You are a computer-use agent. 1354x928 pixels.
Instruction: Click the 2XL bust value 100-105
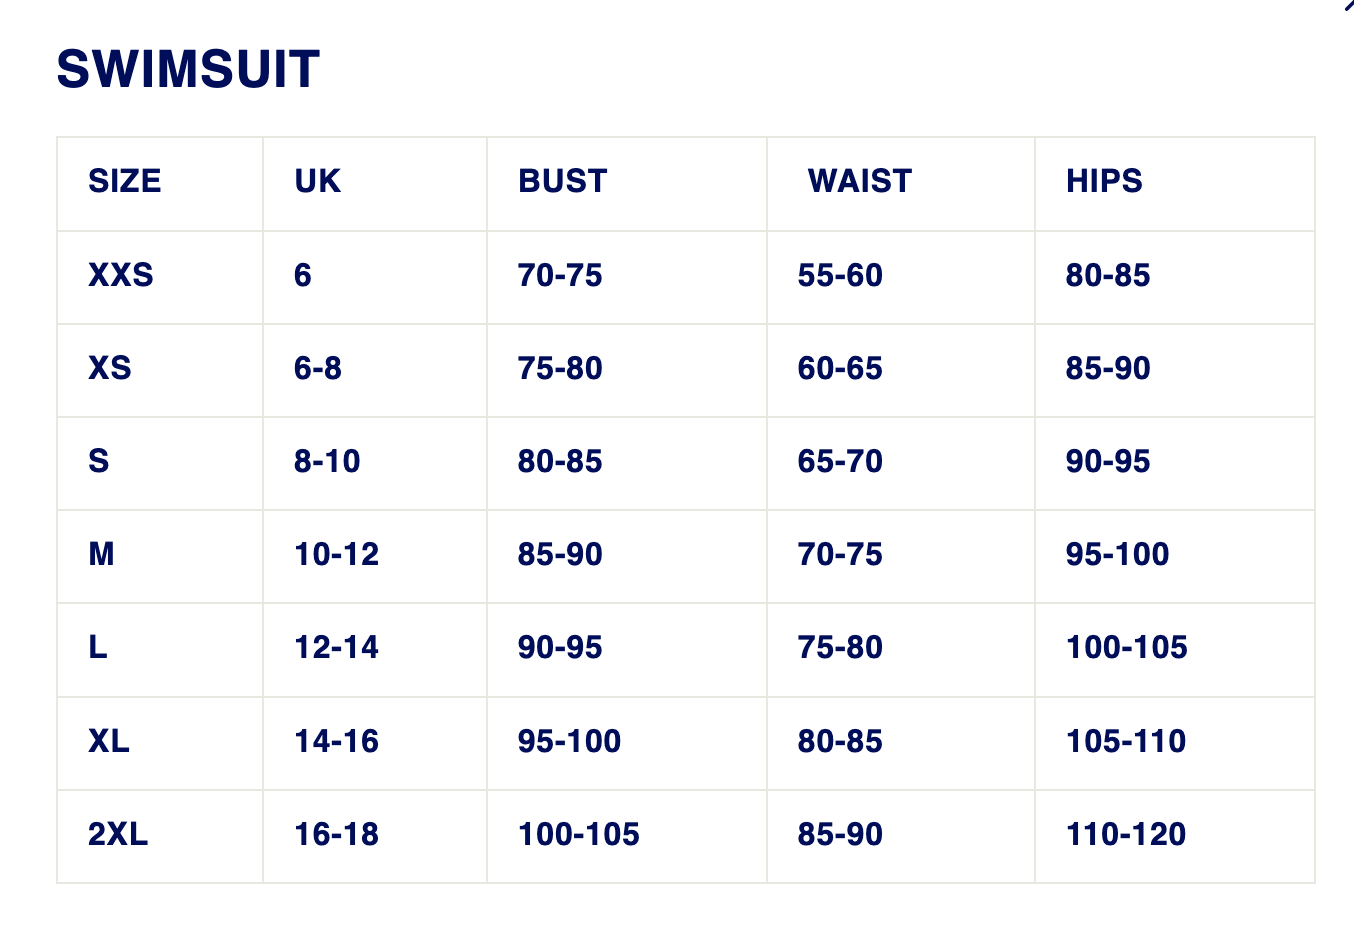click(579, 834)
